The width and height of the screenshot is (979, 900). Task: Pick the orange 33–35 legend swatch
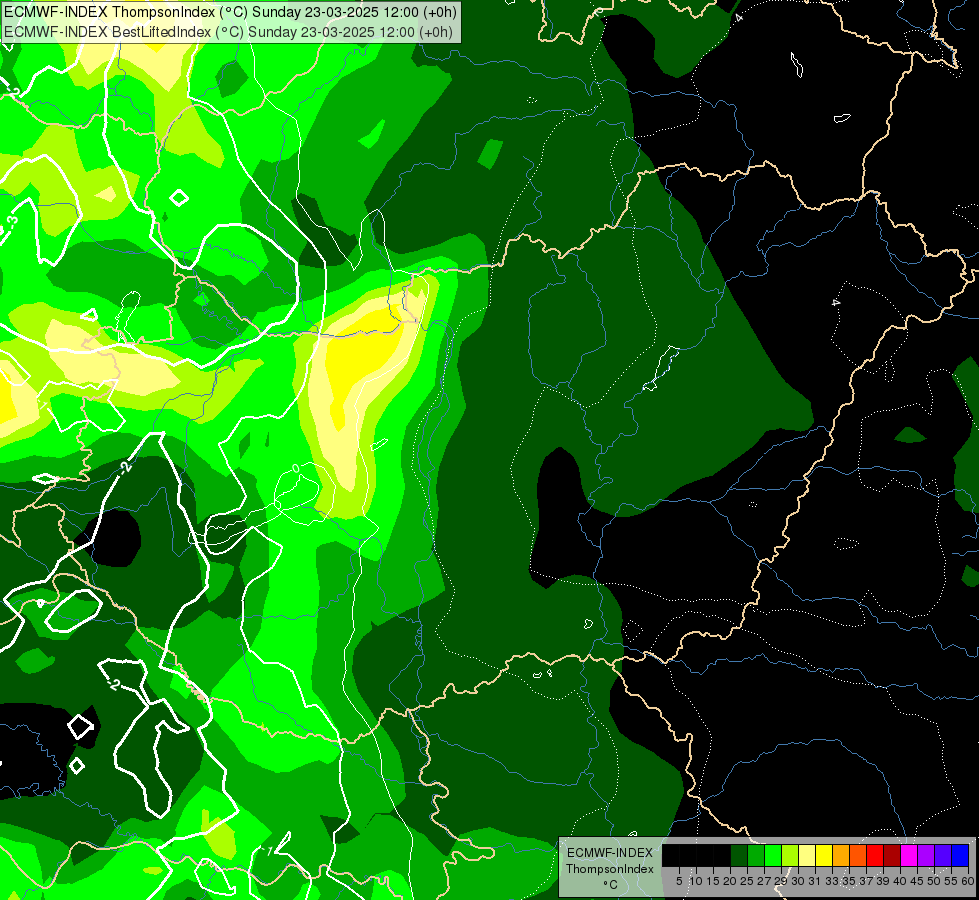[841, 855]
